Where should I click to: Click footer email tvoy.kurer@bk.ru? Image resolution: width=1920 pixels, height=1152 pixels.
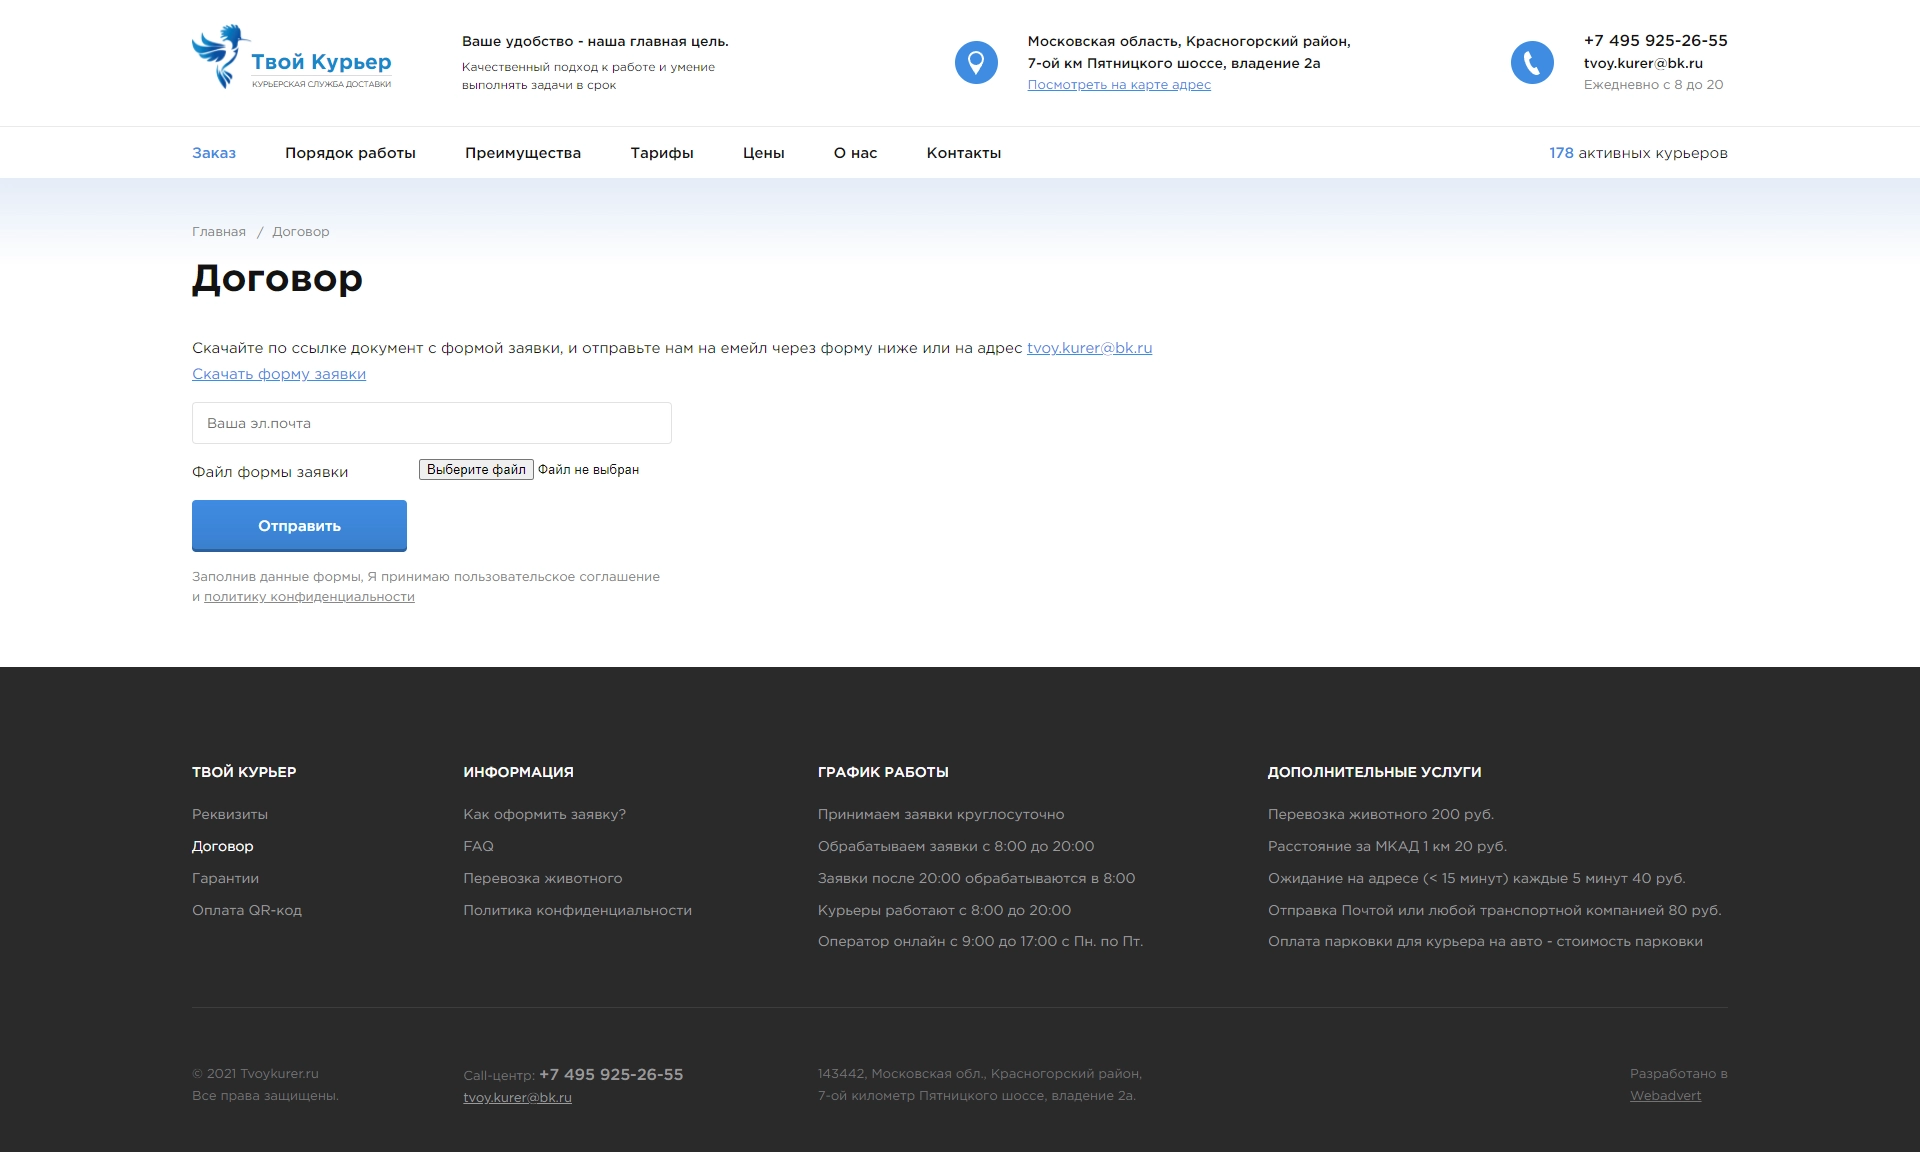click(517, 1098)
